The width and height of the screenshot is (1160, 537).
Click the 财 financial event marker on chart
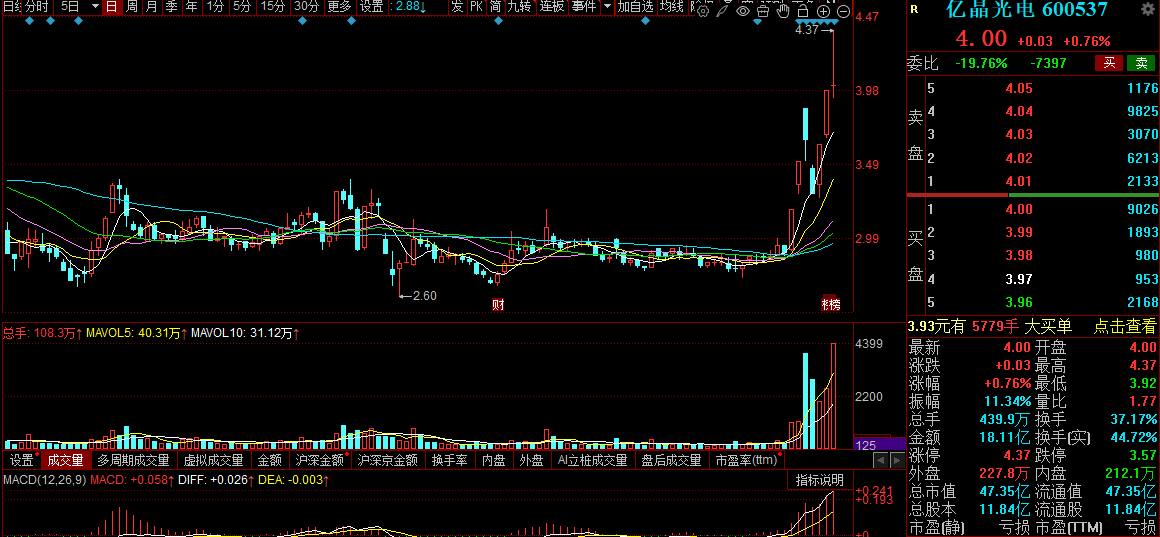(498, 304)
